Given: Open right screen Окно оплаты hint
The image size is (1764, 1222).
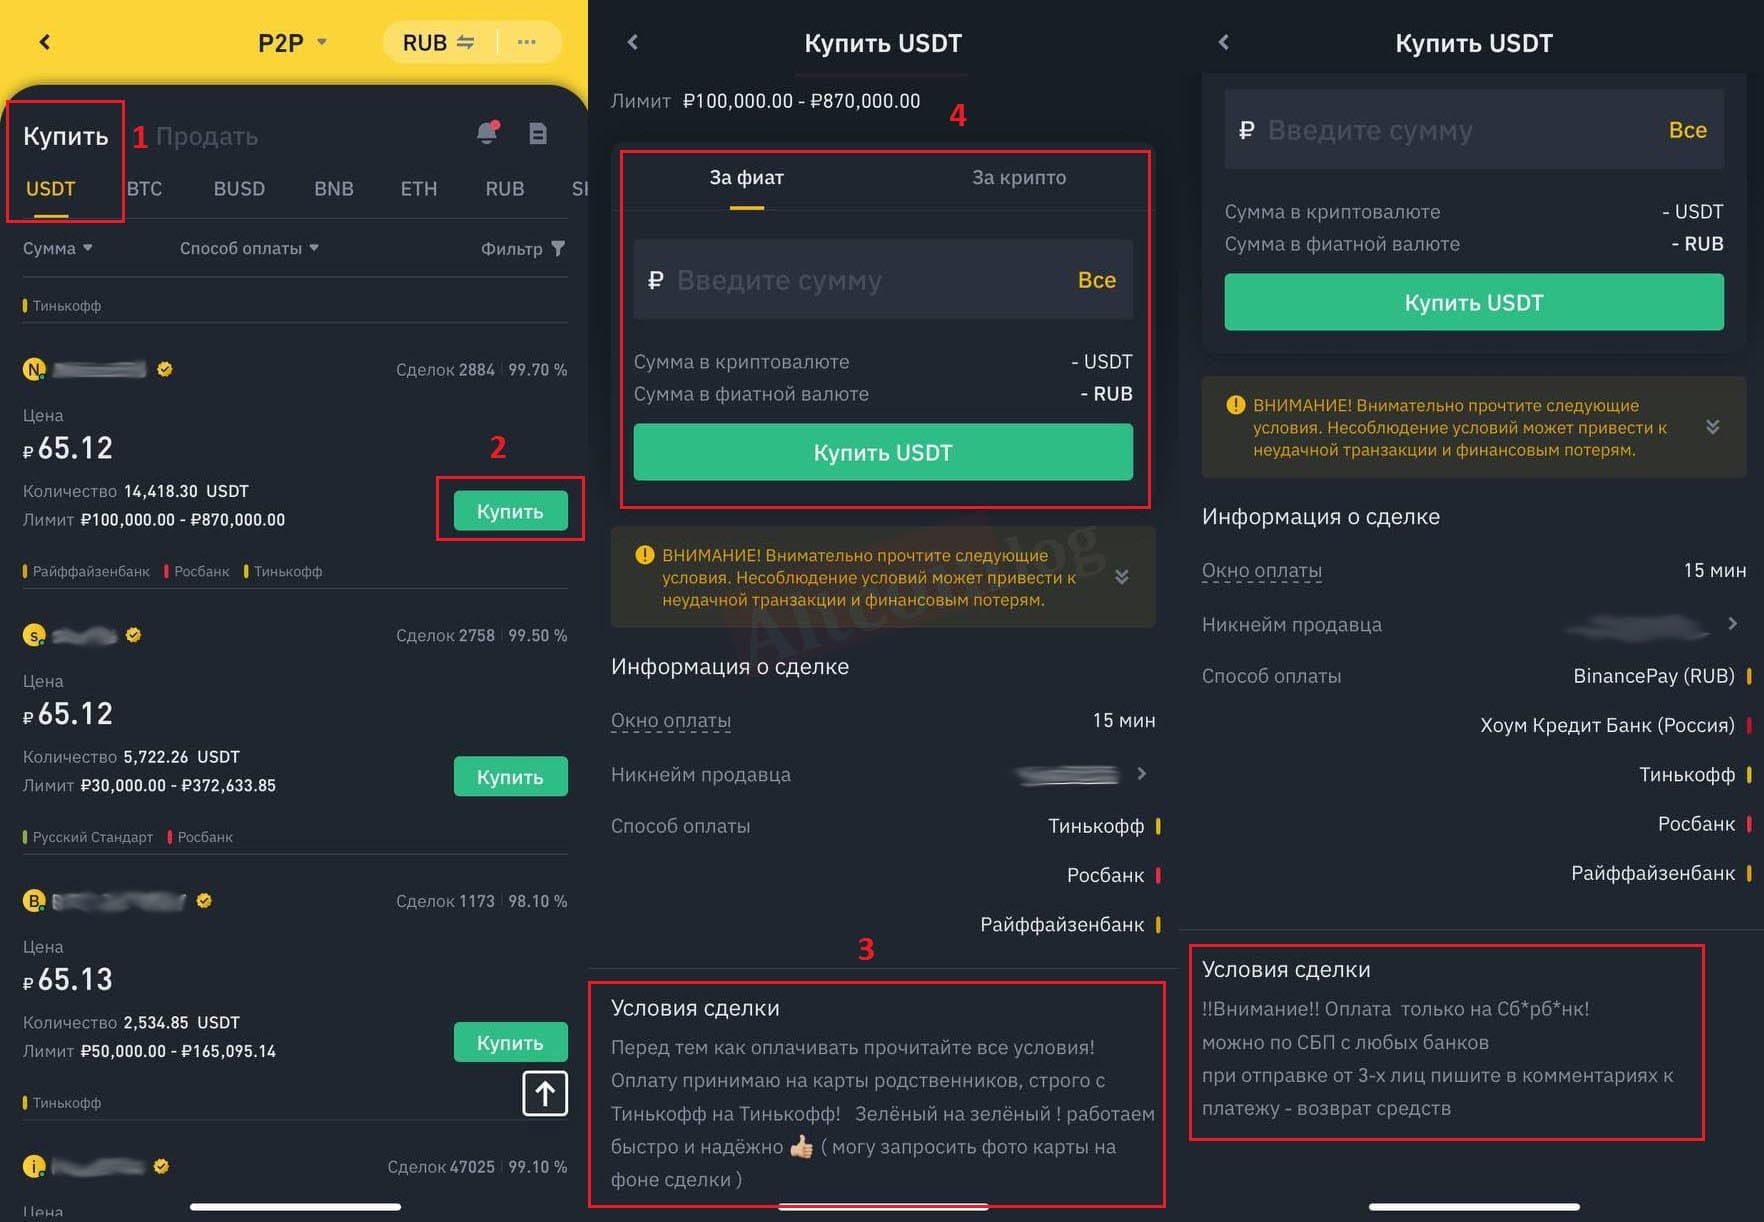Looking at the screenshot, I should pyautogui.click(x=1262, y=570).
